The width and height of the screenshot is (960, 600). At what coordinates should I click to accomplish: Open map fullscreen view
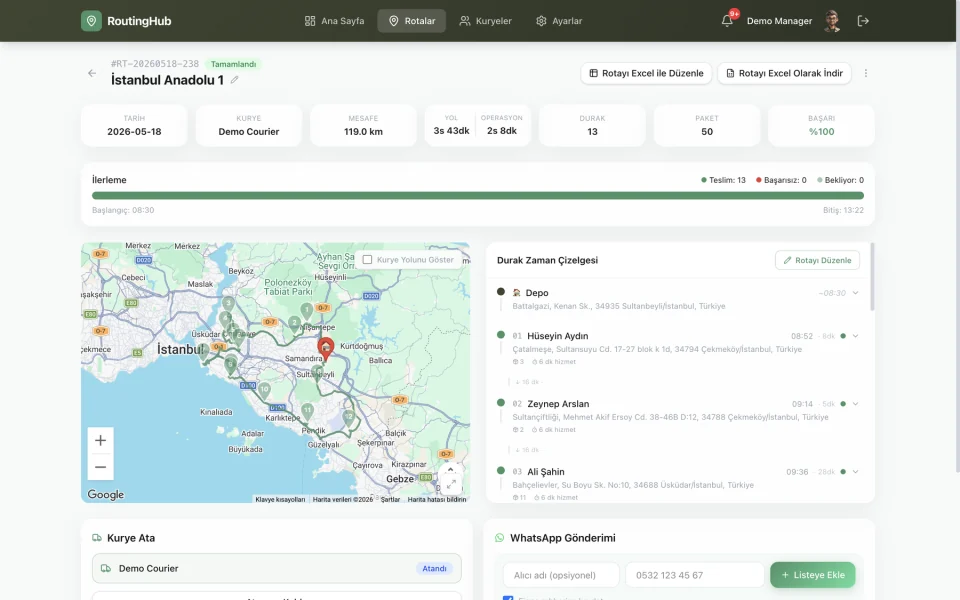click(x=451, y=484)
